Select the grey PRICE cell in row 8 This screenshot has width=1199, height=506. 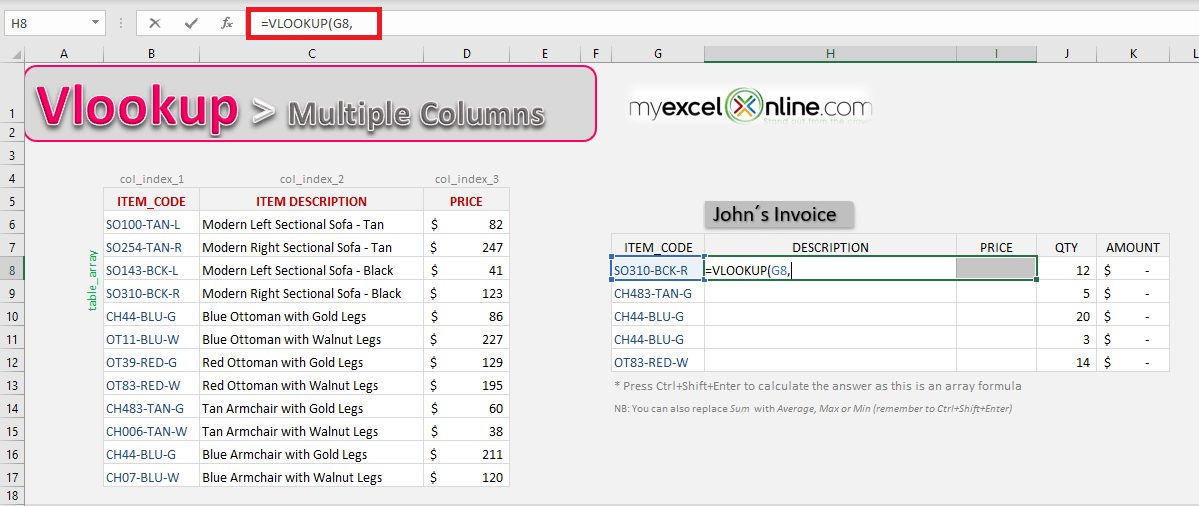pyautogui.click(x=996, y=268)
